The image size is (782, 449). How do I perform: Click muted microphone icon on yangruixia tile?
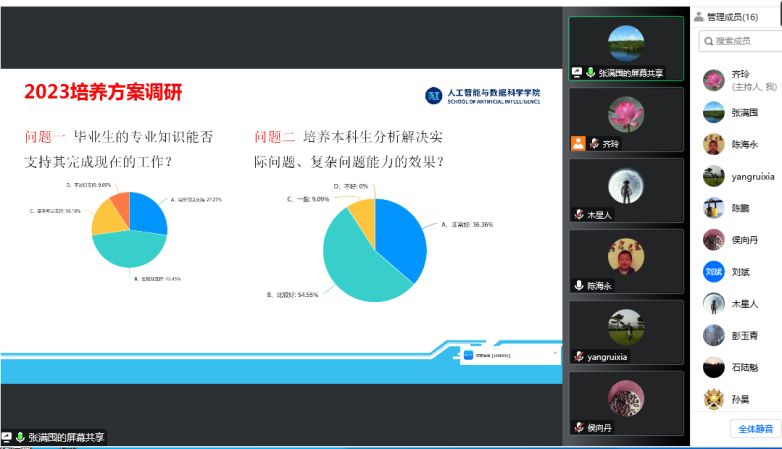click(x=579, y=356)
